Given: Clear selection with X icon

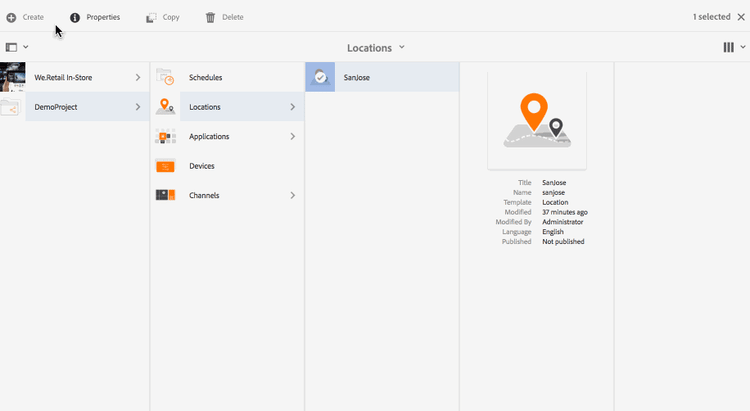Looking at the screenshot, I should point(741,17).
